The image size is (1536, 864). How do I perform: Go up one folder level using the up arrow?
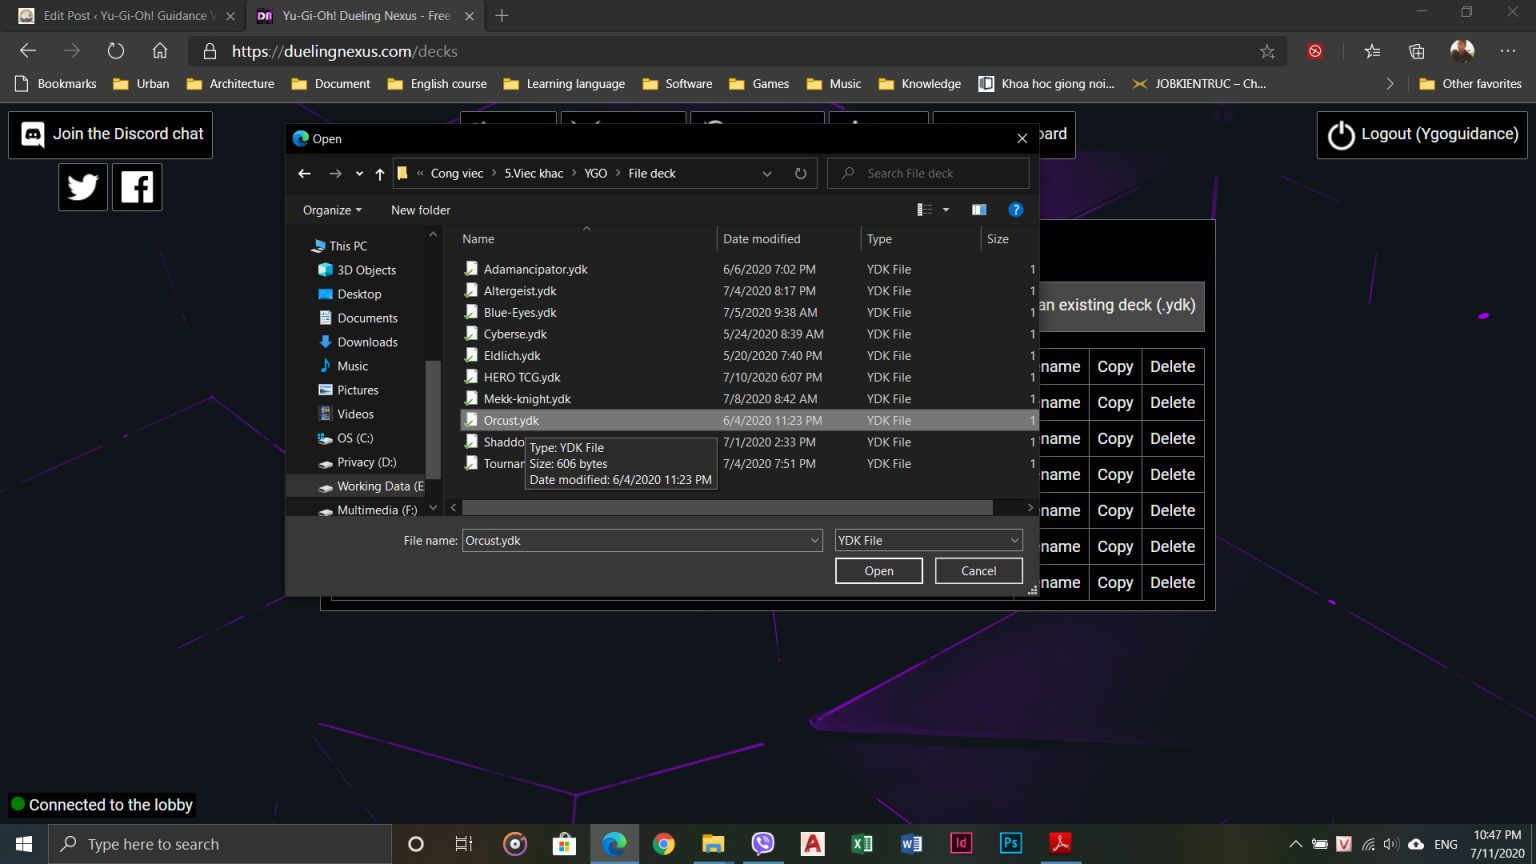(x=380, y=173)
